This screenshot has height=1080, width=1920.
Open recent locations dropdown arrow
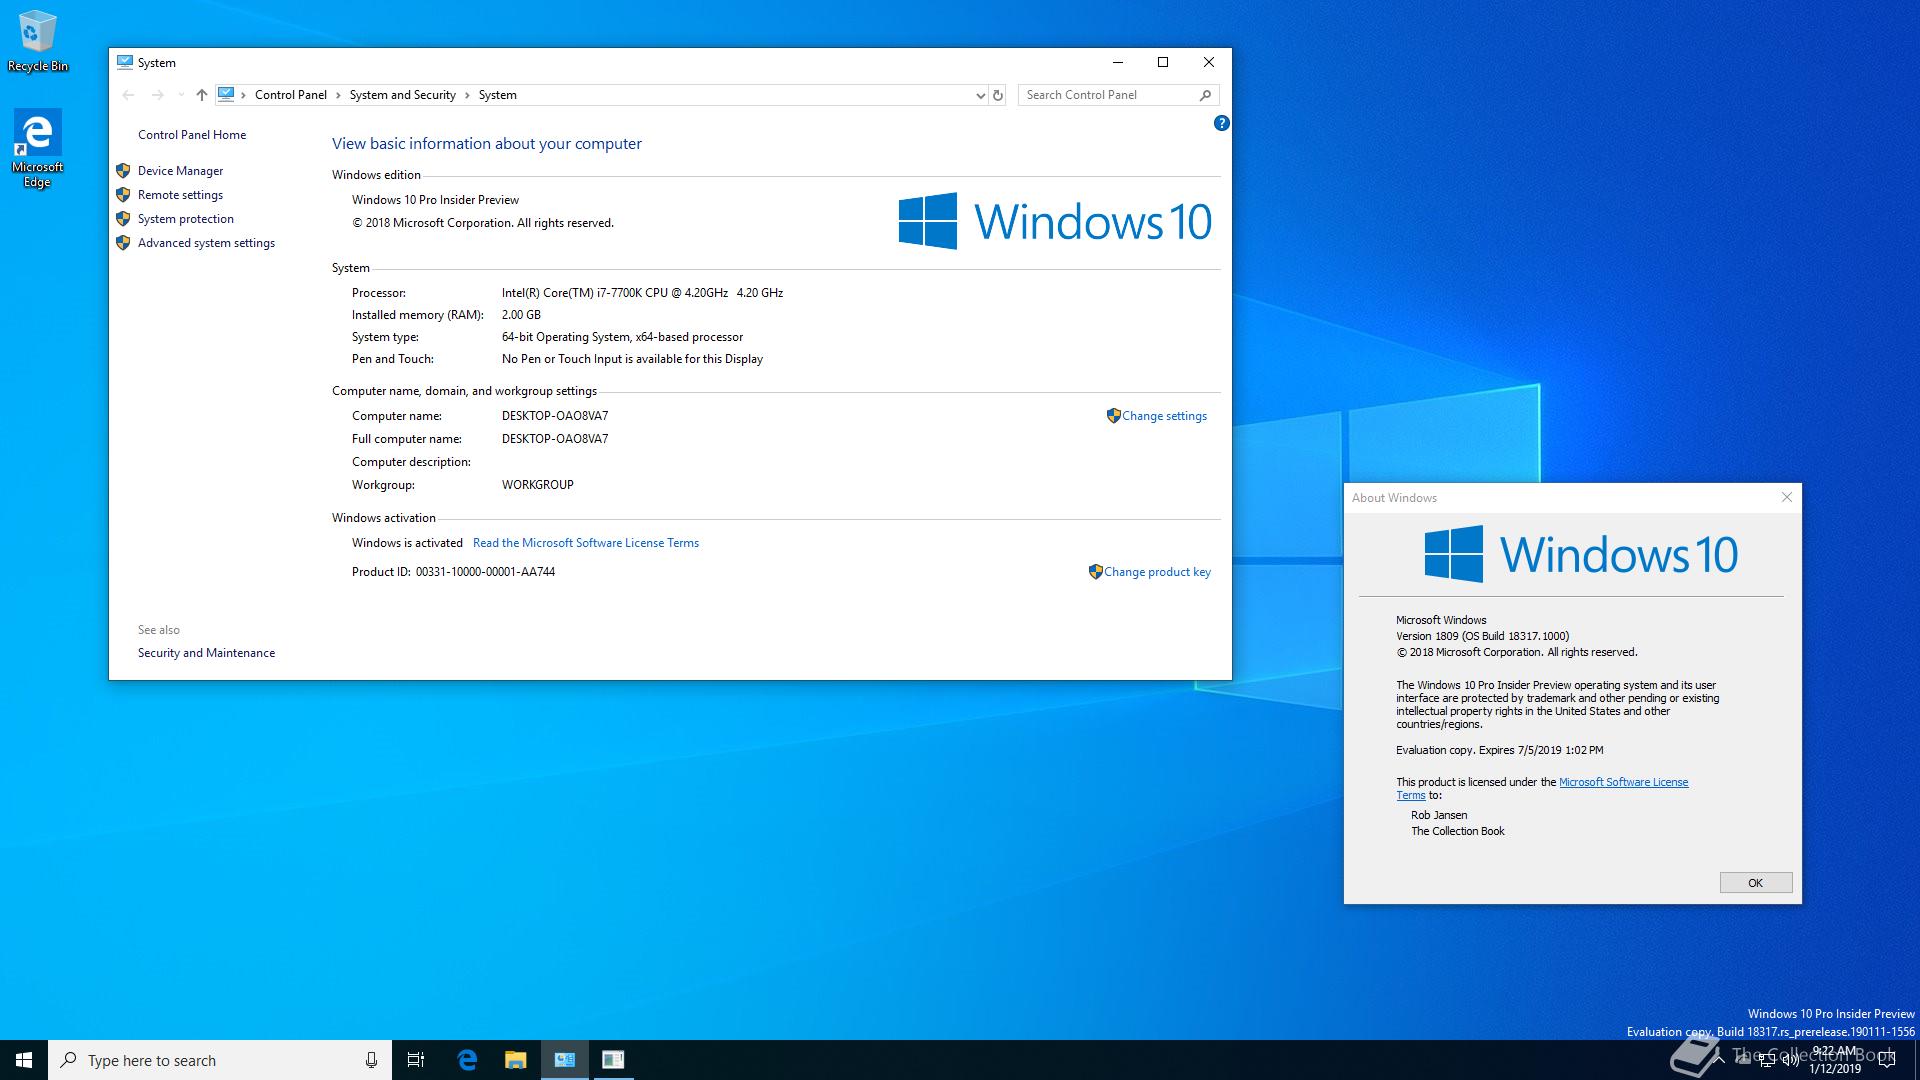tap(181, 95)
